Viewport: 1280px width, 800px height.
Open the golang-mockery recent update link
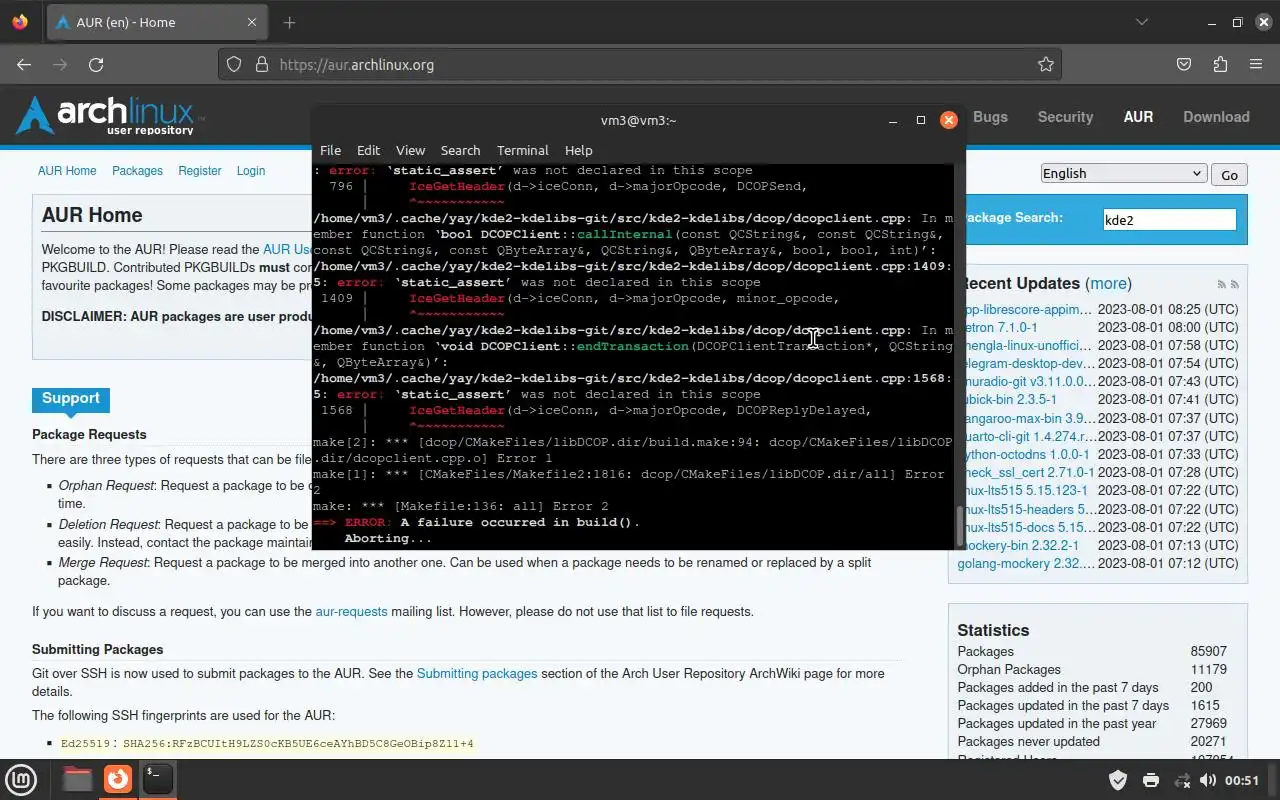(1025, 563)
